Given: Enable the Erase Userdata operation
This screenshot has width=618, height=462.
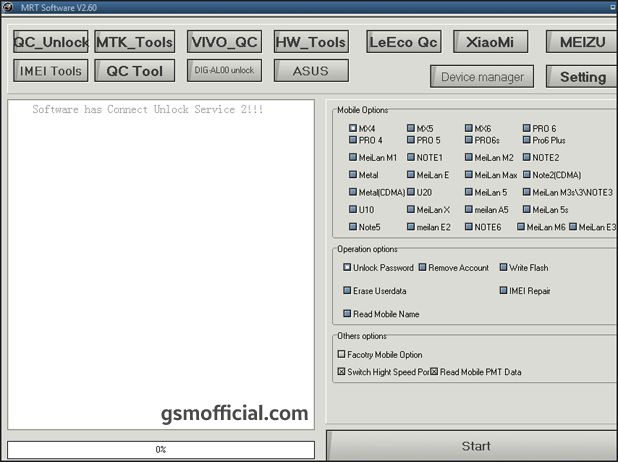Looking at the screenshot, I should click(347, 290).
